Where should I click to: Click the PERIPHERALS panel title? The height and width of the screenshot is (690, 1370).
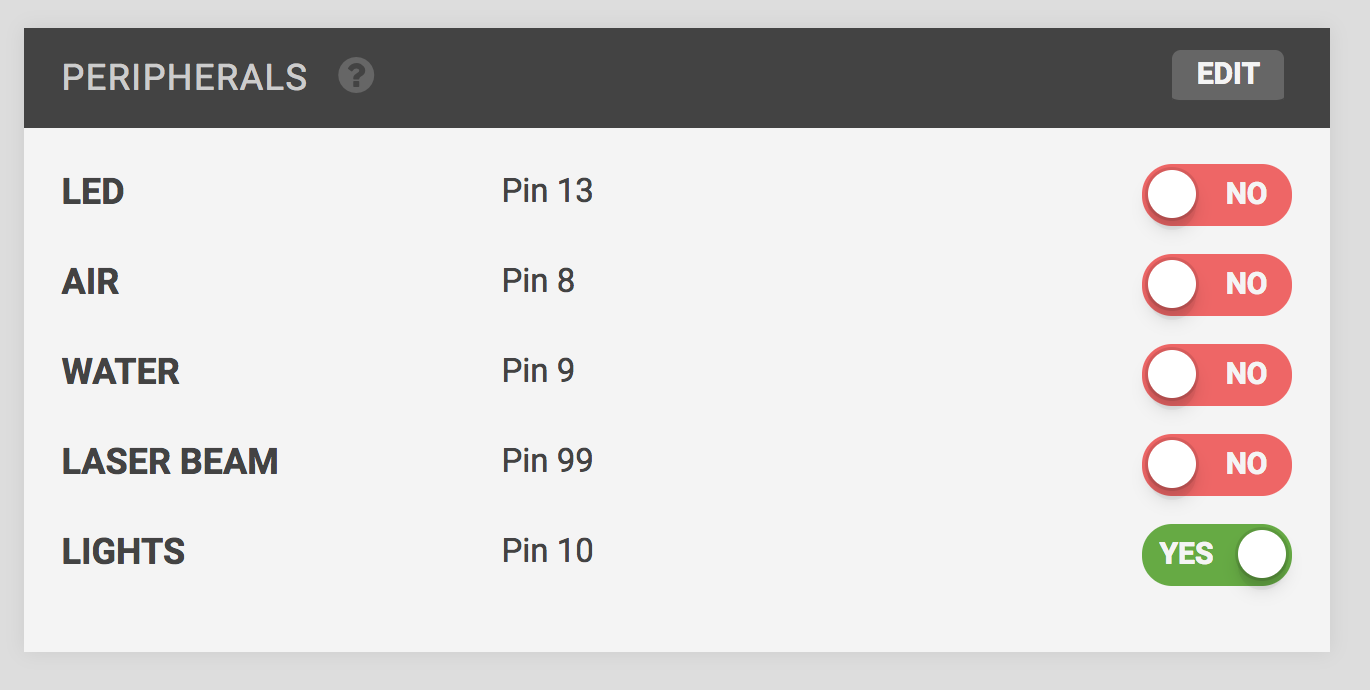185,77
